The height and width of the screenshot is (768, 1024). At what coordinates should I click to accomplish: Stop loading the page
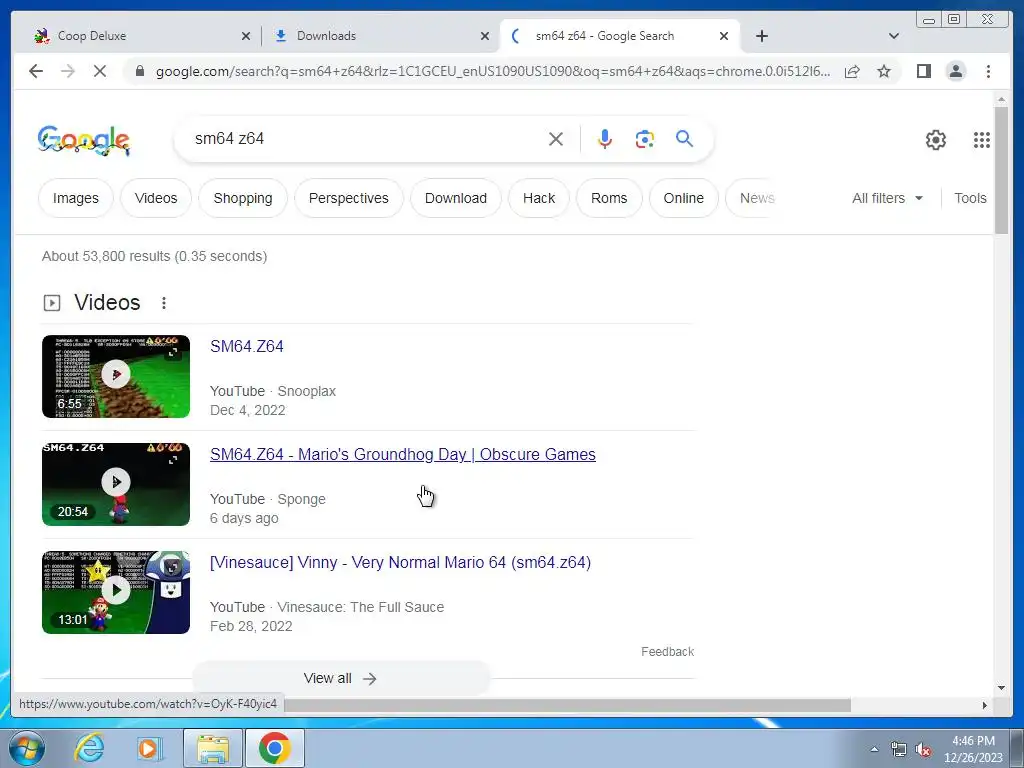tap(100, 71)
